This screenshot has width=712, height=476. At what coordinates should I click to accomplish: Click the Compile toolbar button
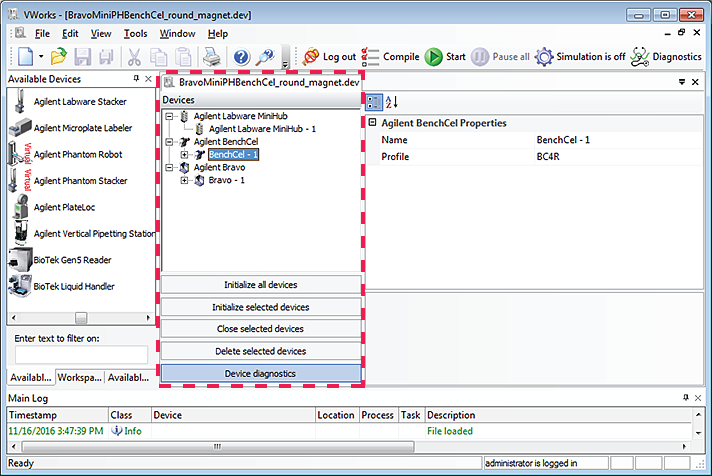click(x=391, y=57)
